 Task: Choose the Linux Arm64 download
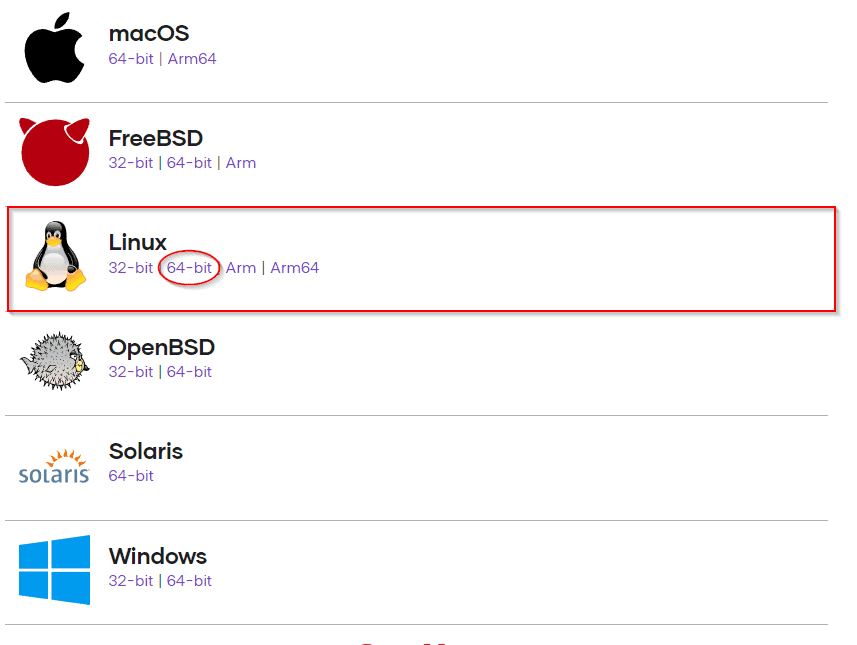295,268
